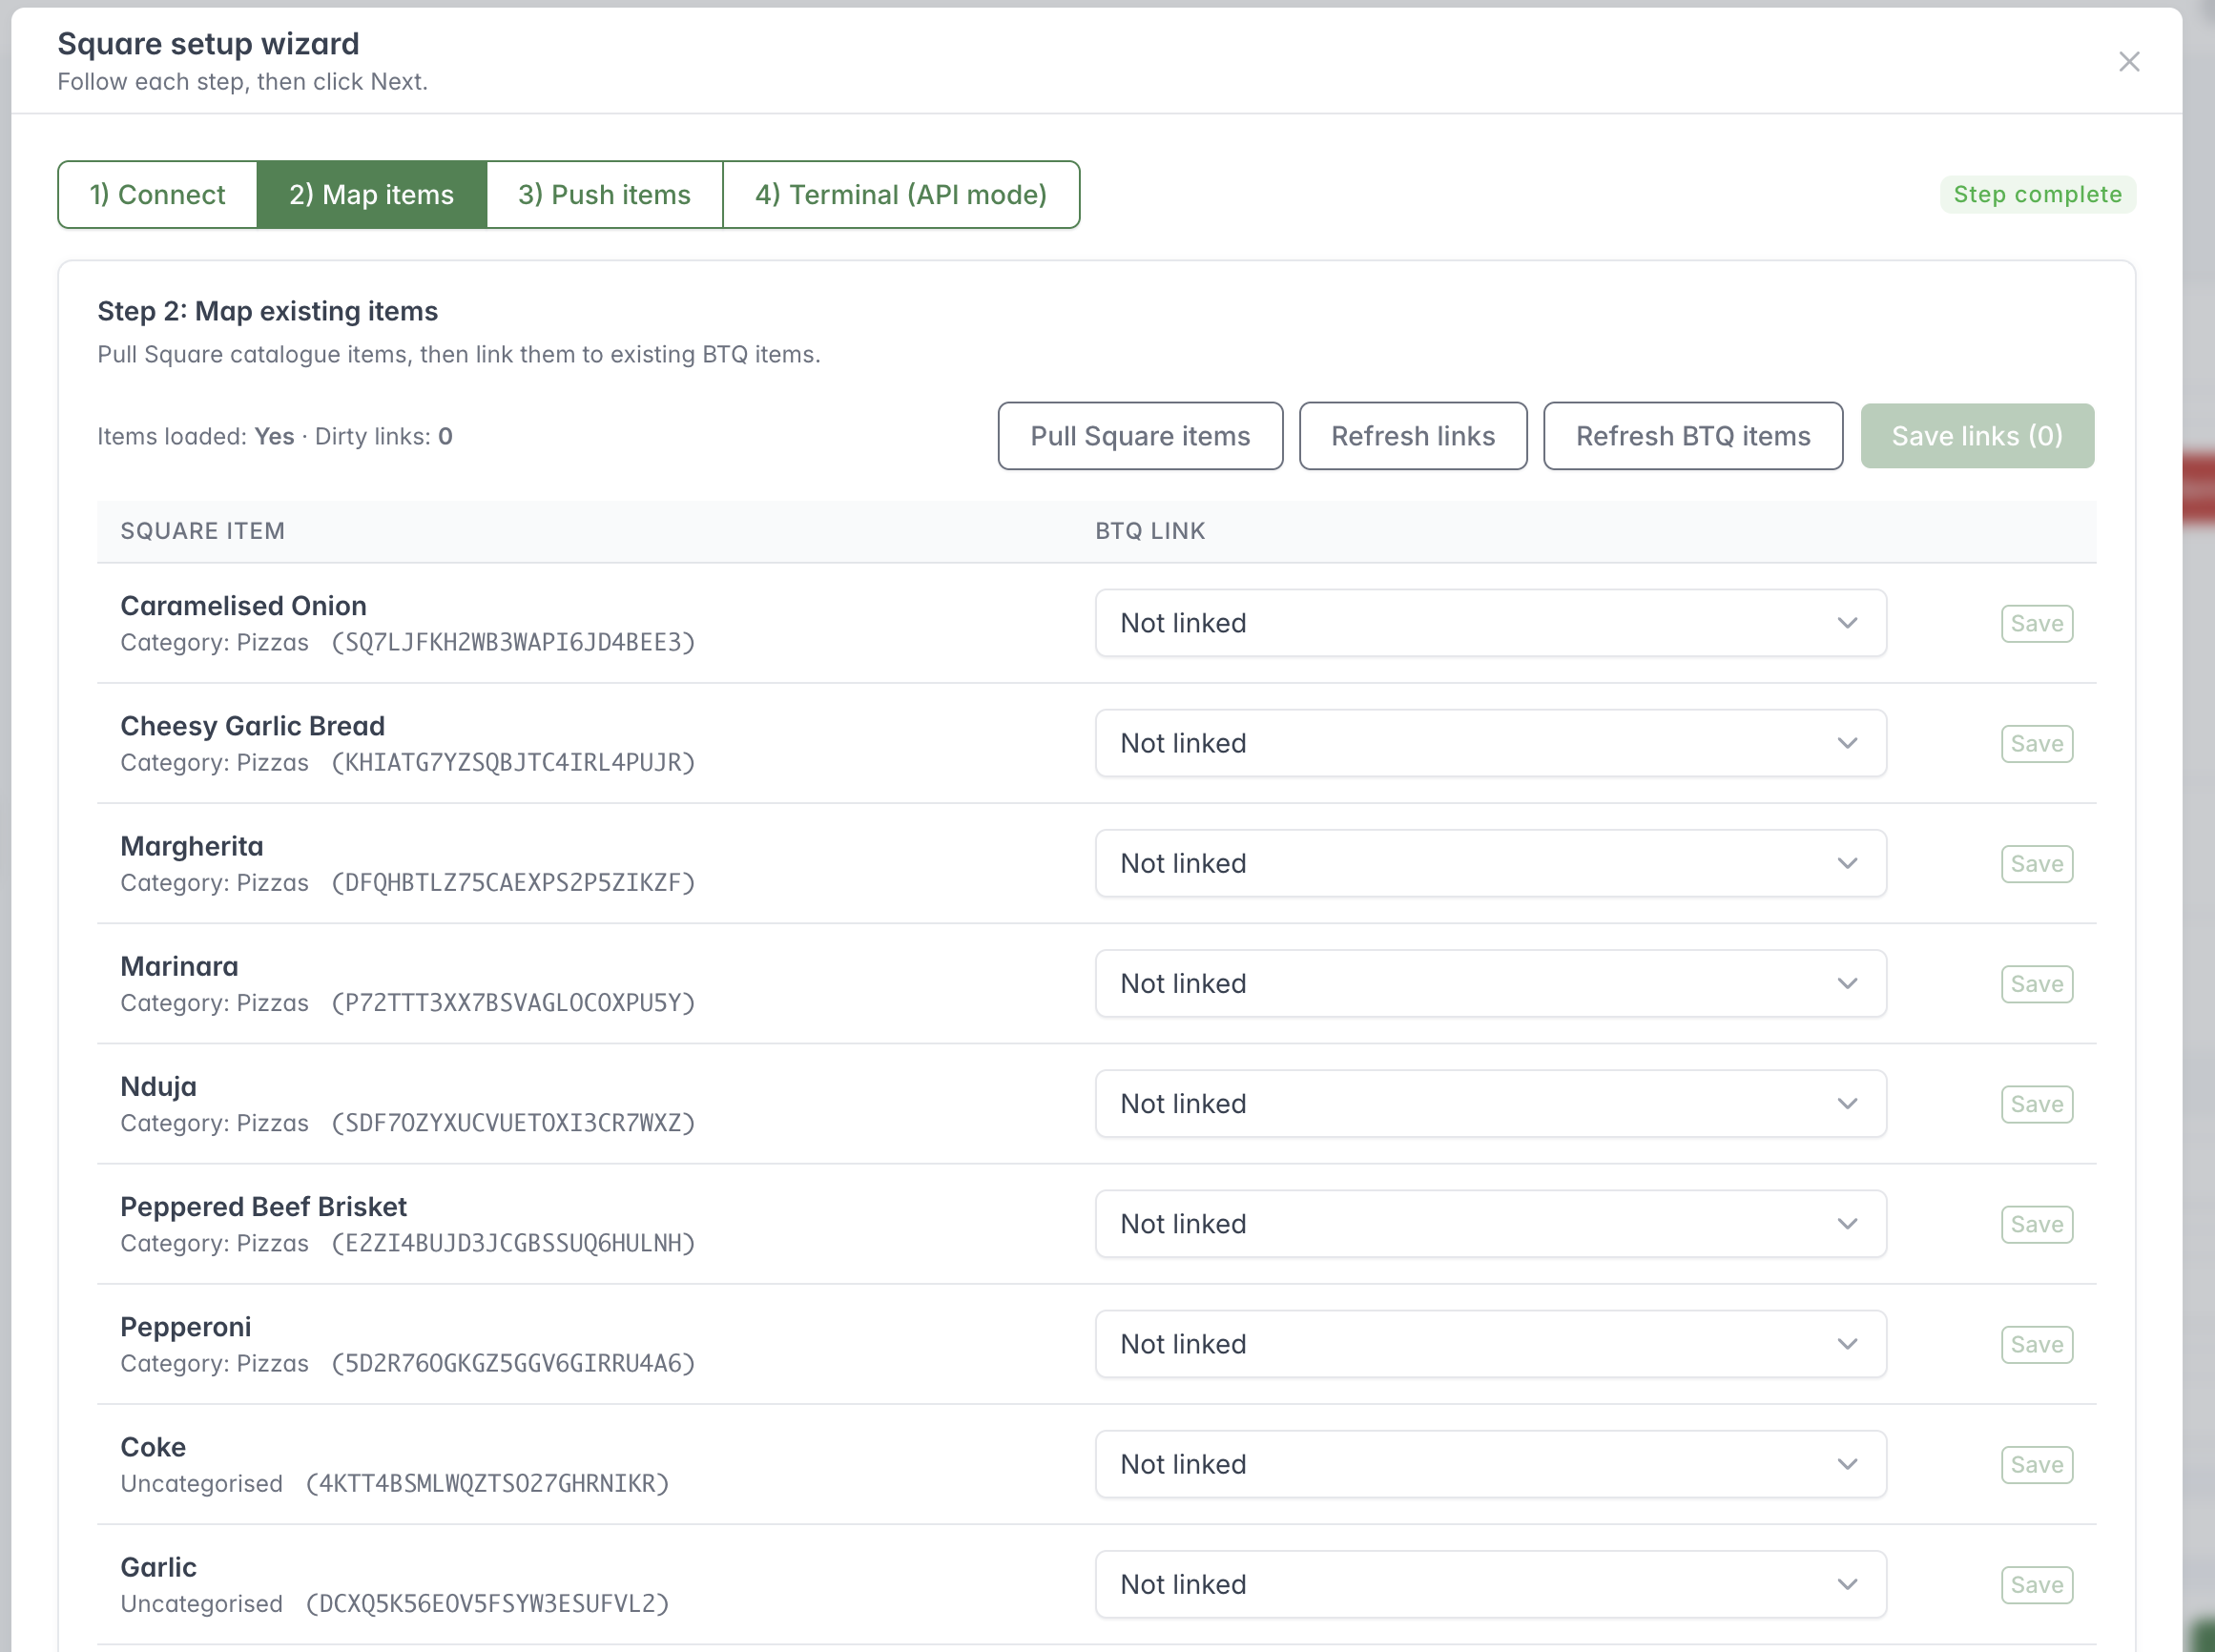The image size is (2215, 1652).
Task: Select the Pepperoni item name
Action: [186, 1327]
